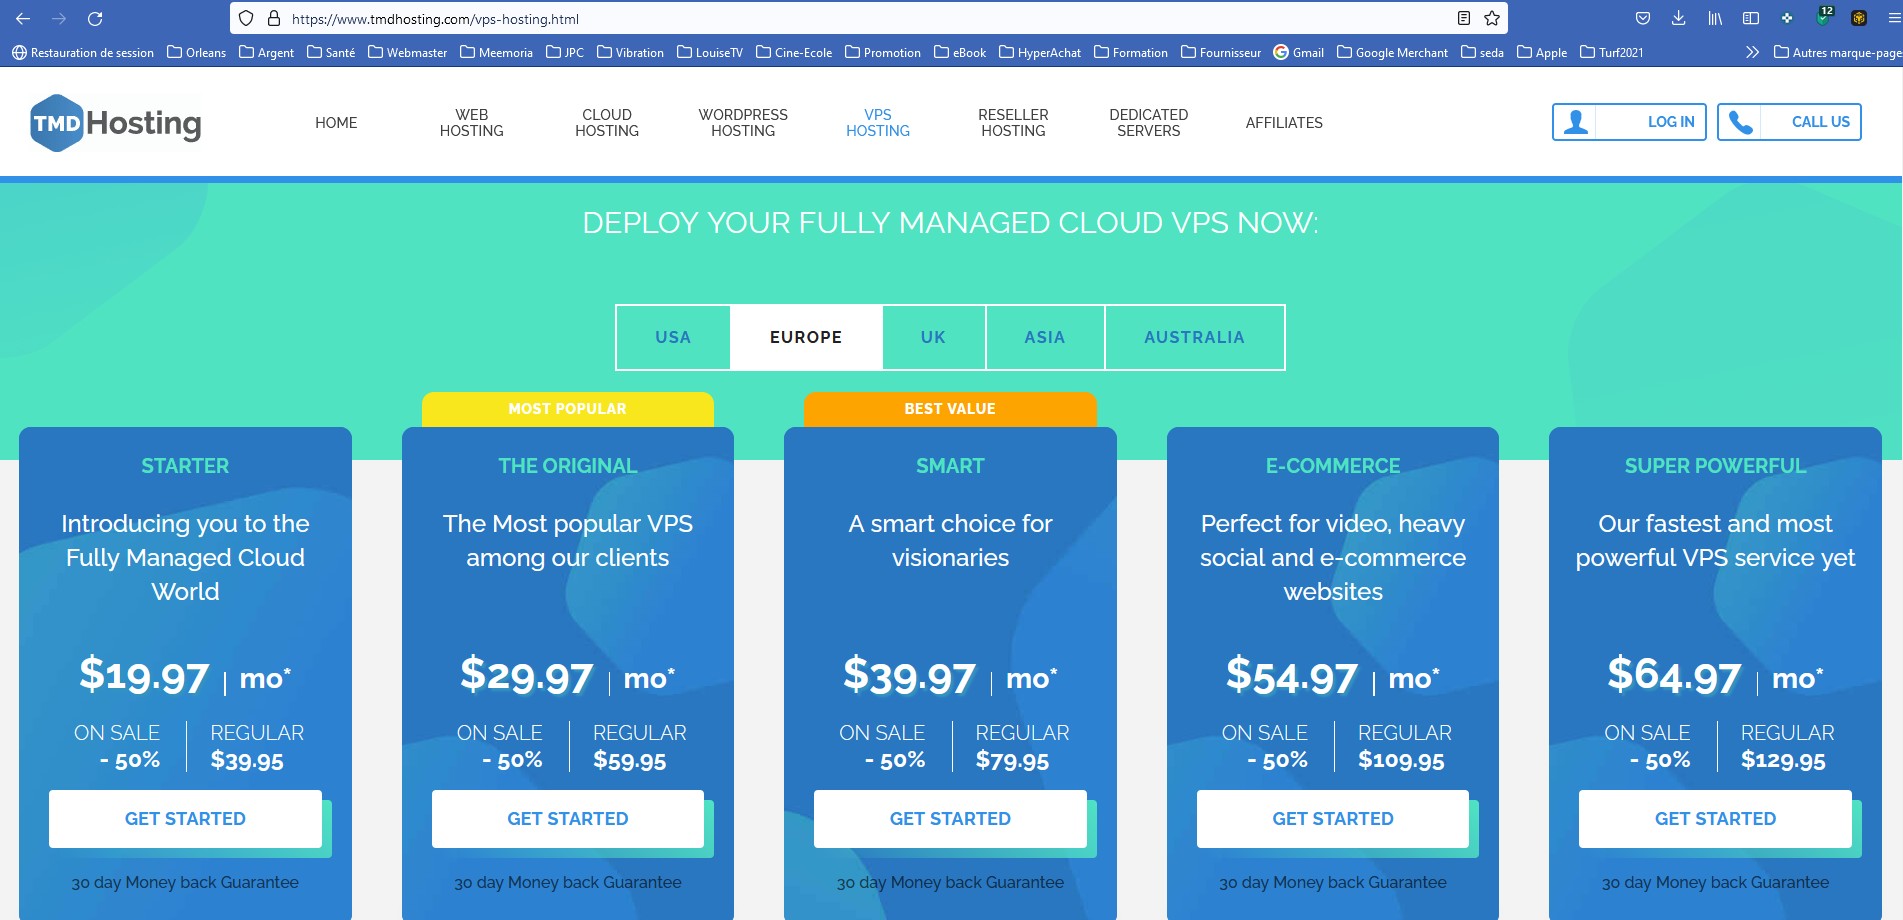Enter Reader Mode in the address bar
The image size is (1903, 920).
pos(1463,18)
